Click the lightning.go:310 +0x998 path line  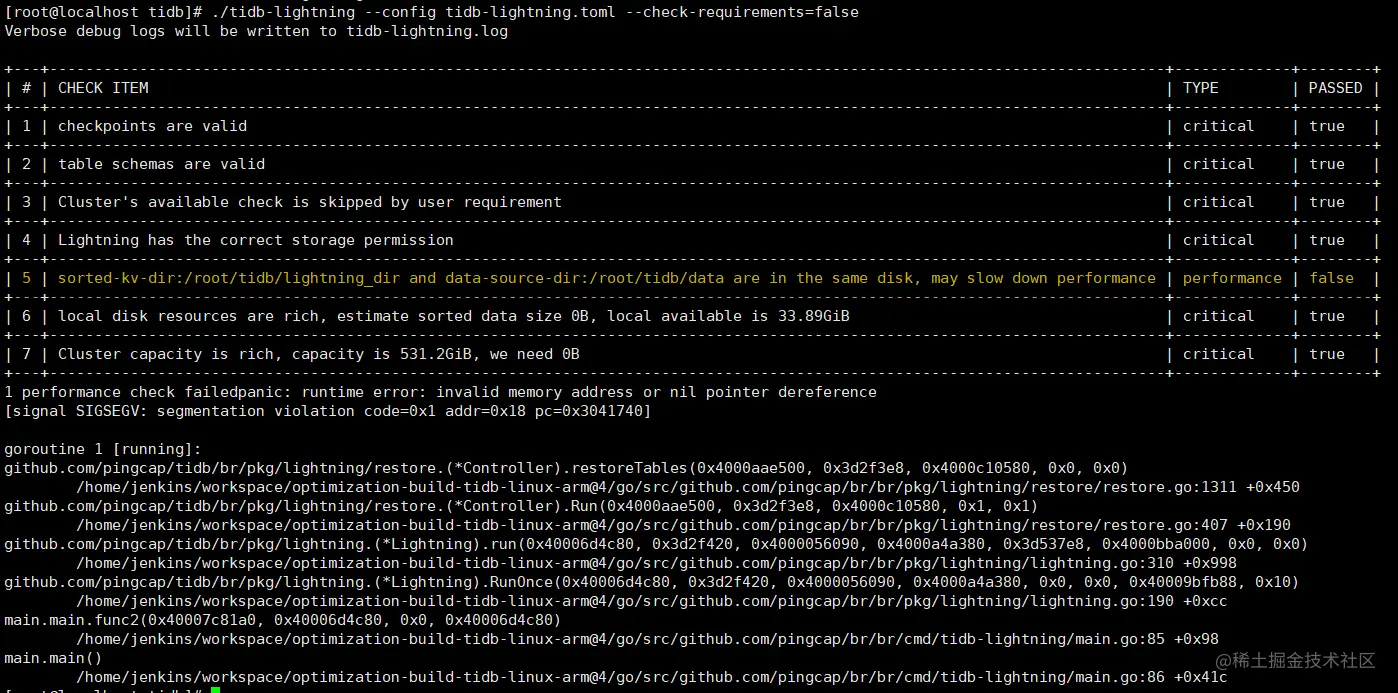[x=656, y=563]
